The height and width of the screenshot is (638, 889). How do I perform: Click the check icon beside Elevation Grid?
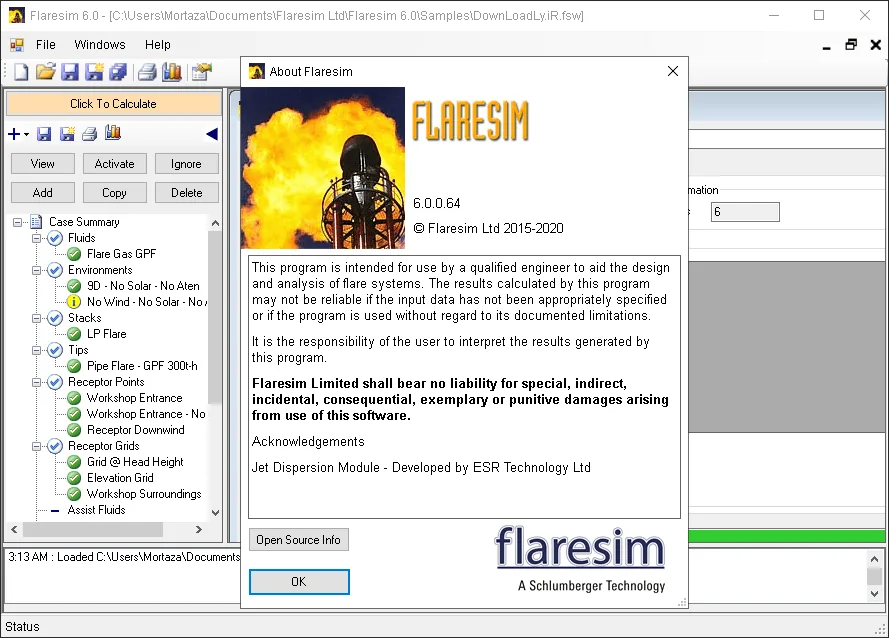74,478
